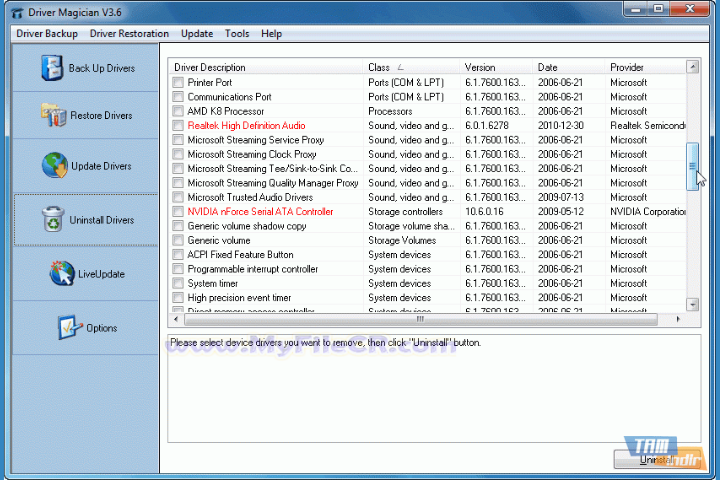Click Realtek Semiconductor provider cell

tap(648, 125)
